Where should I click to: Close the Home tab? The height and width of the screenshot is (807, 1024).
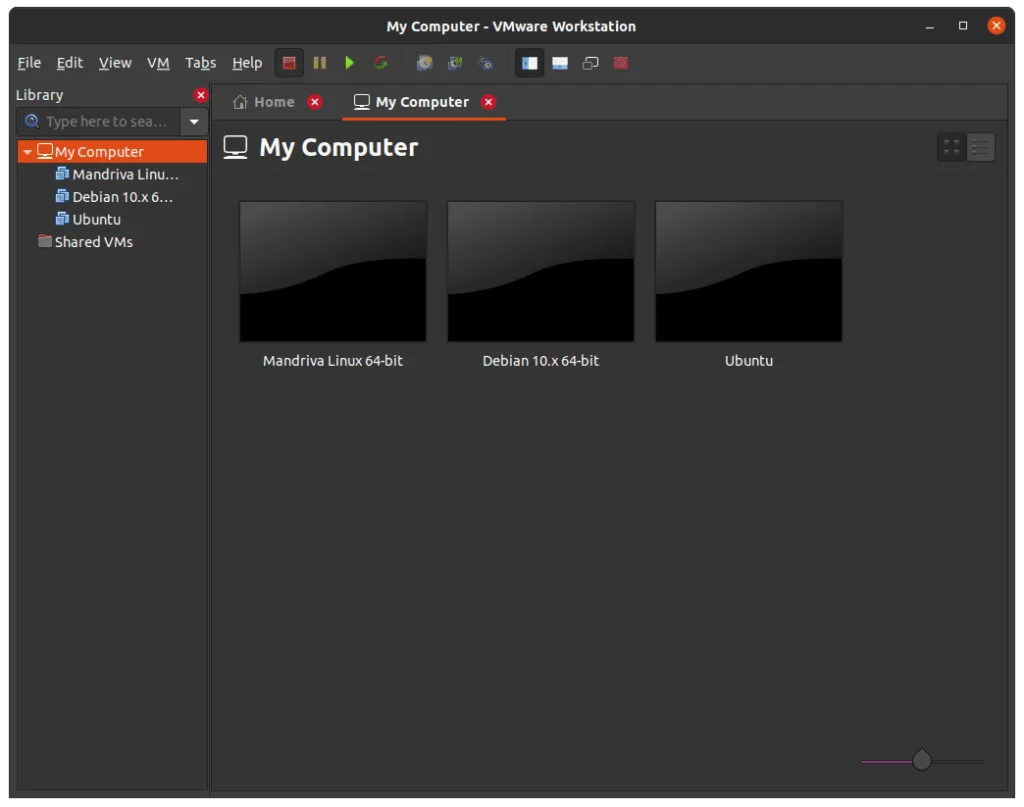tap(315, 102)
